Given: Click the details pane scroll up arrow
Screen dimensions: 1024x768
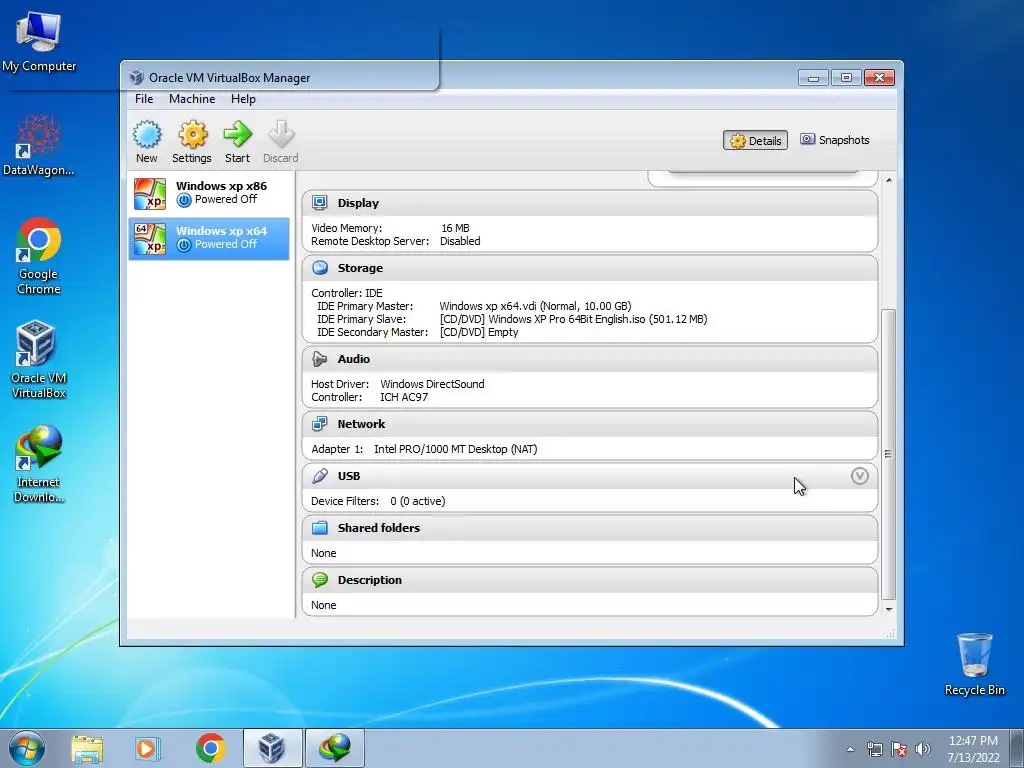Looking at the screenshot, I should (889, 180).
